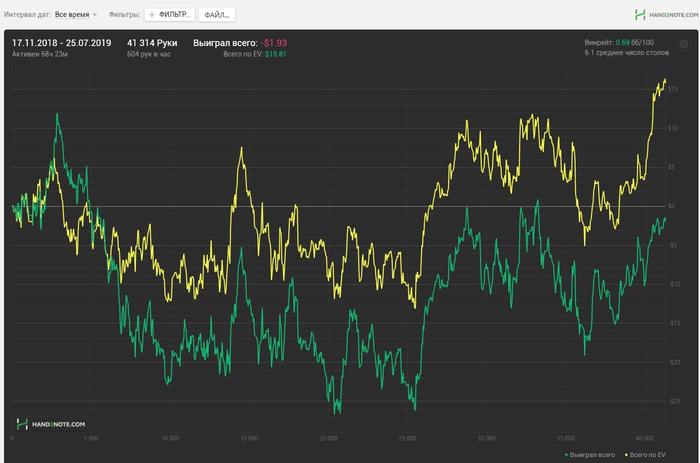Click the dropdown arrow next to 'Все время'
This screenshot has width=700, height=463.
pyautogui.click(x=95, y=15)
